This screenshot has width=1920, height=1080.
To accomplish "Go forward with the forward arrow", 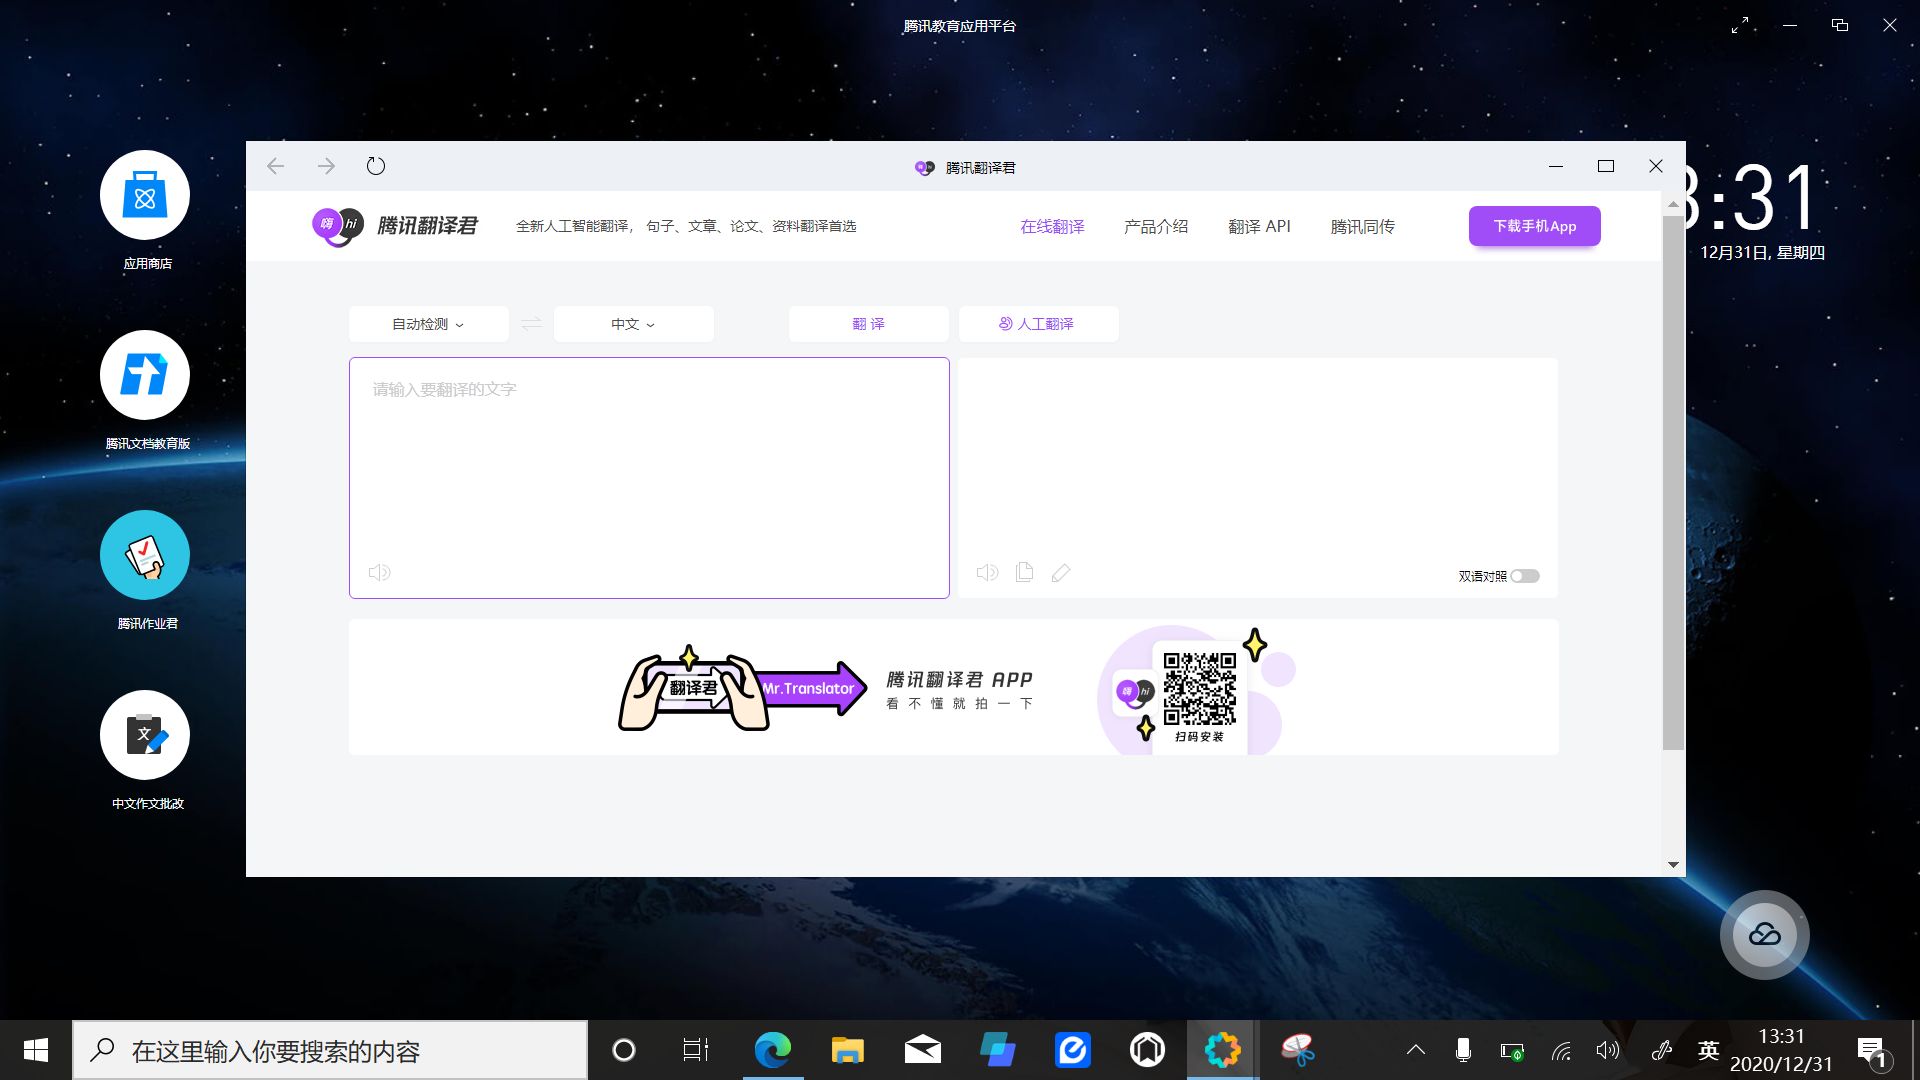I will [326, 166].
